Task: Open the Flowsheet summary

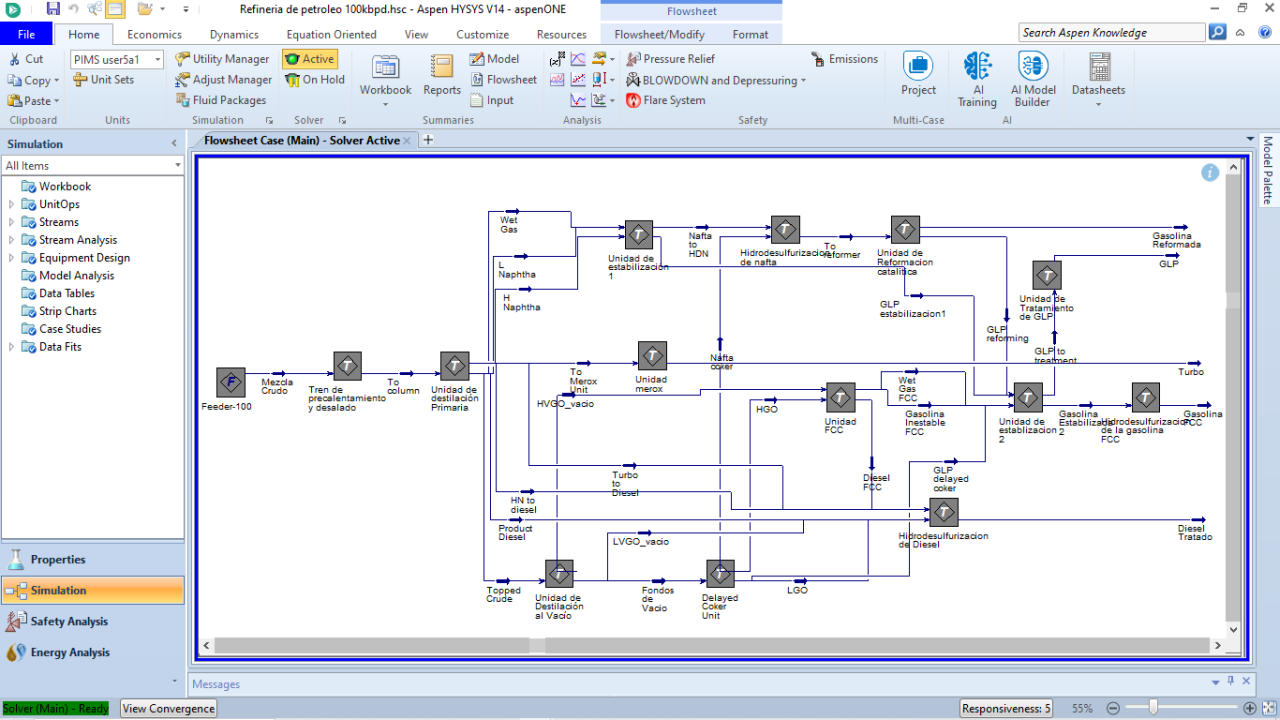Action: coord(503,80)
